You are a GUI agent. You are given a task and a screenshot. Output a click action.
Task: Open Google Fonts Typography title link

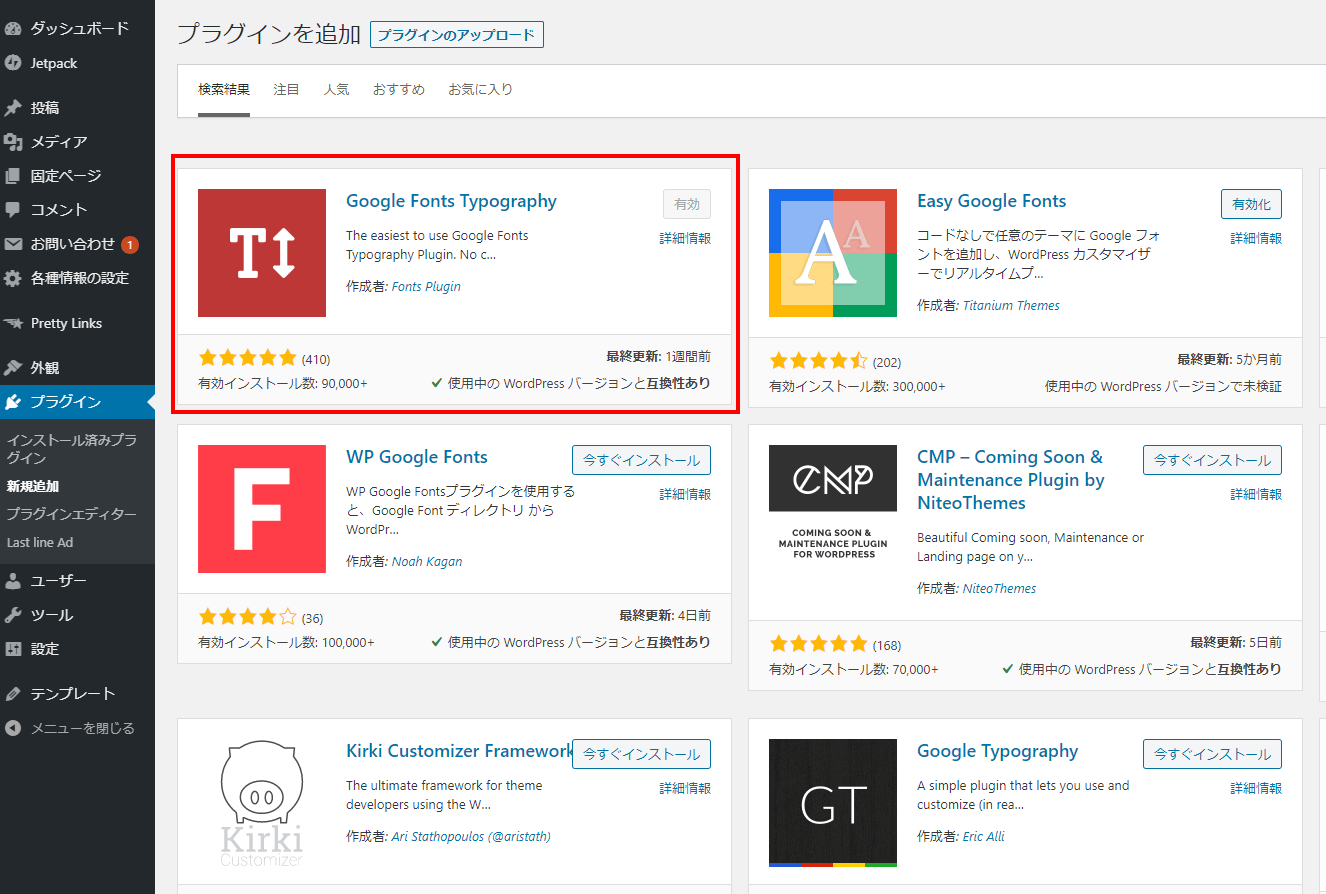click(451, 201)
